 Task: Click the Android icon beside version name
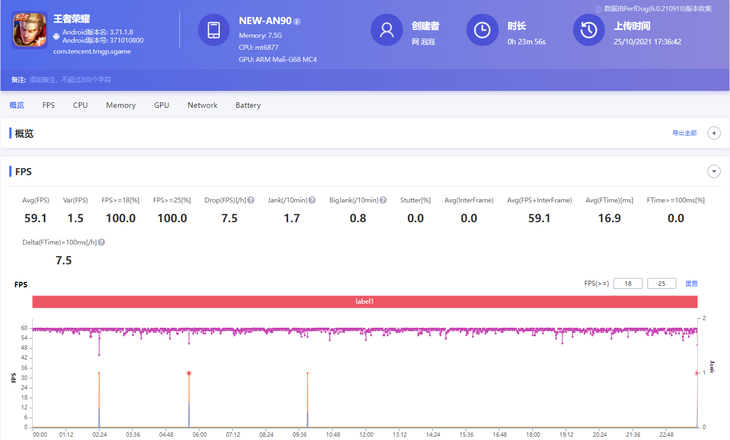56,36
